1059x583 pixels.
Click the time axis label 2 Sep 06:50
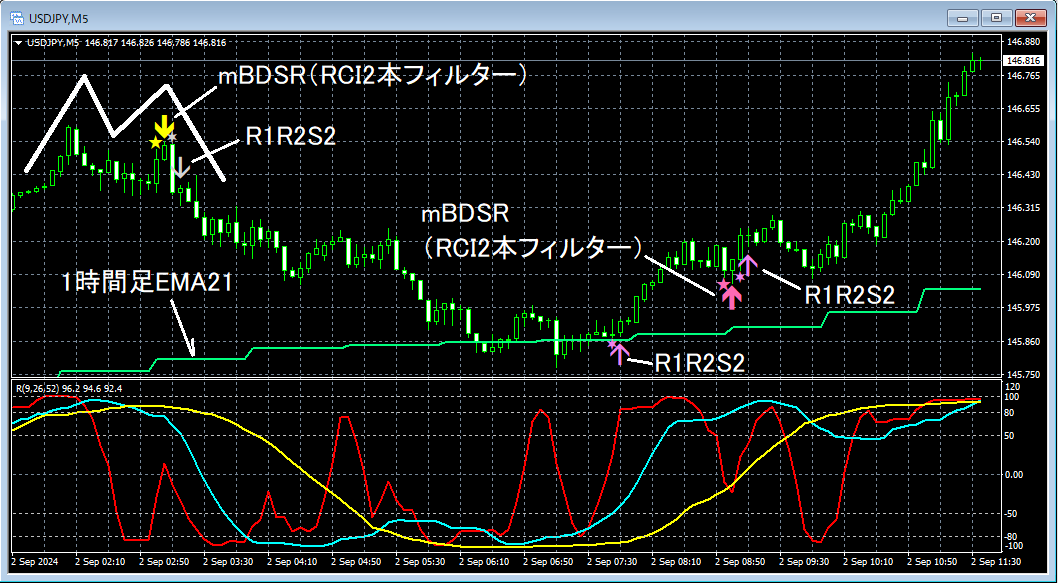click(548, 561)
